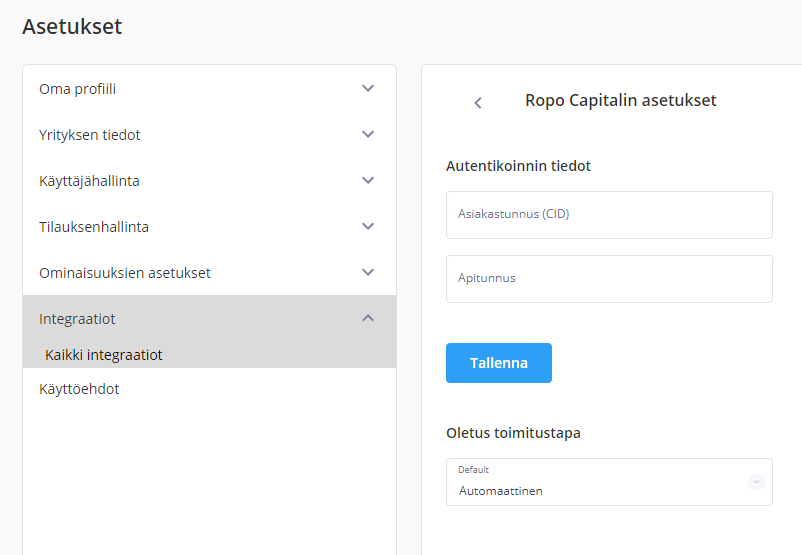Image resolution: width=802 pixels, height=555 pixels.
Task: Open the Default Automaattinen dropdown arrow
Action: pos(756,482)
